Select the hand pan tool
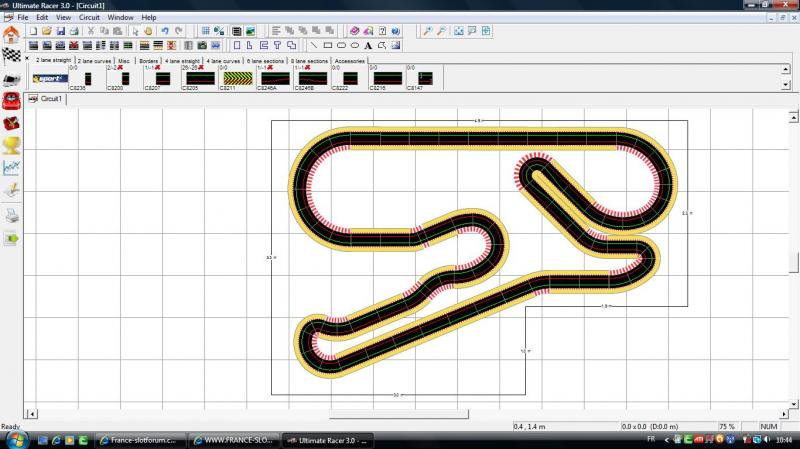This screenshot has width=800, height=449. point(147,31)
